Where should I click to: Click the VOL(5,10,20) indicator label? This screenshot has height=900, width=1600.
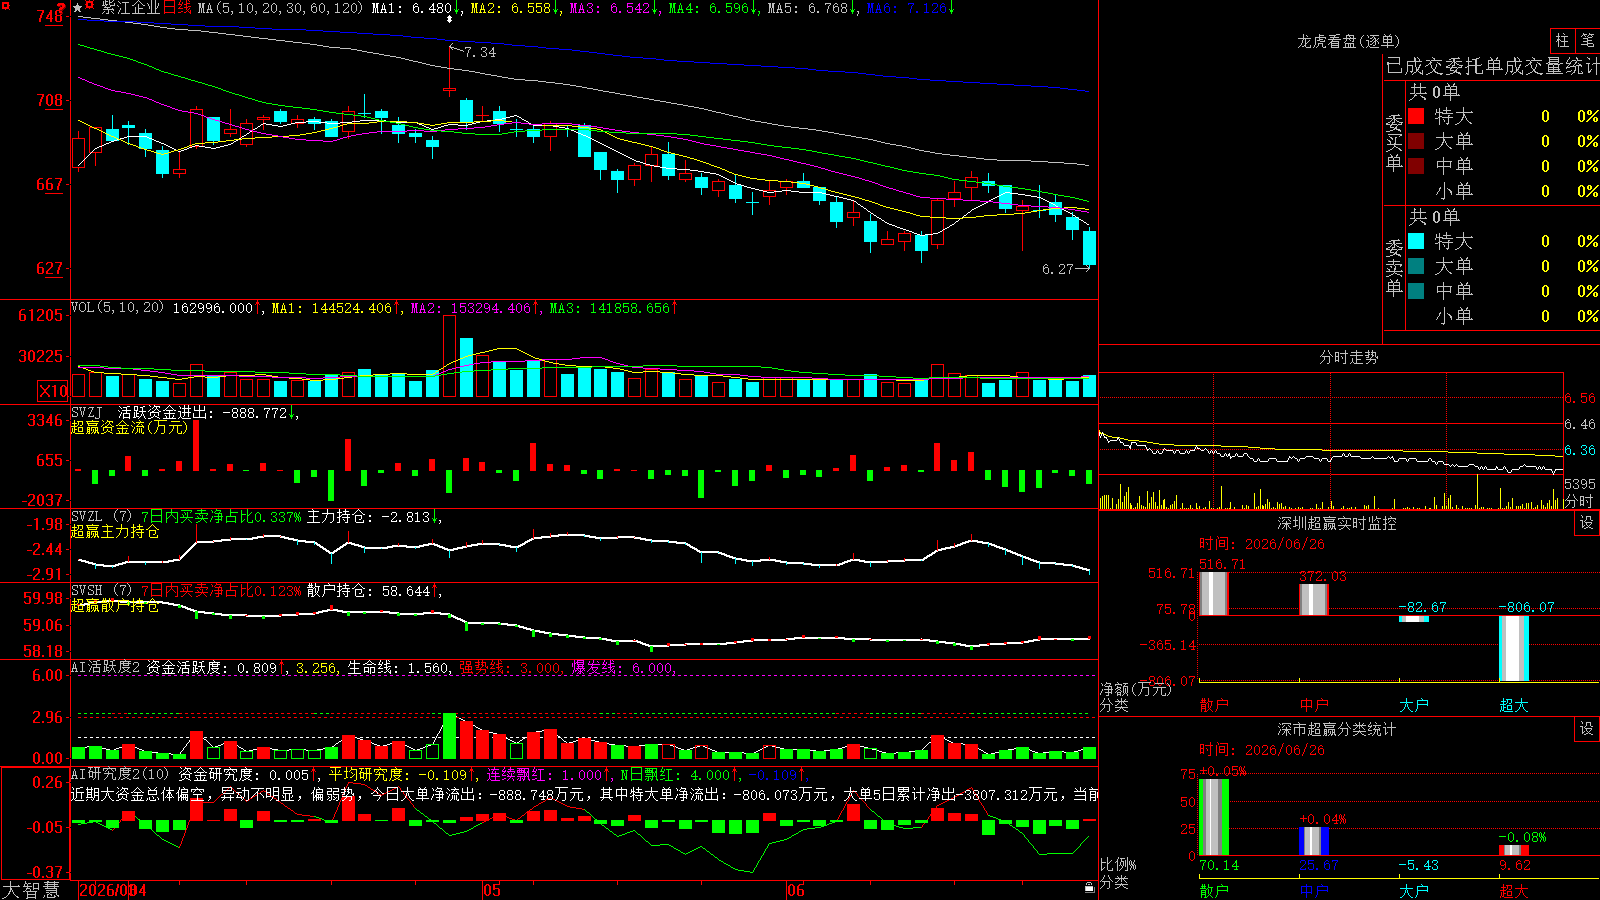(x=117, y=308)
